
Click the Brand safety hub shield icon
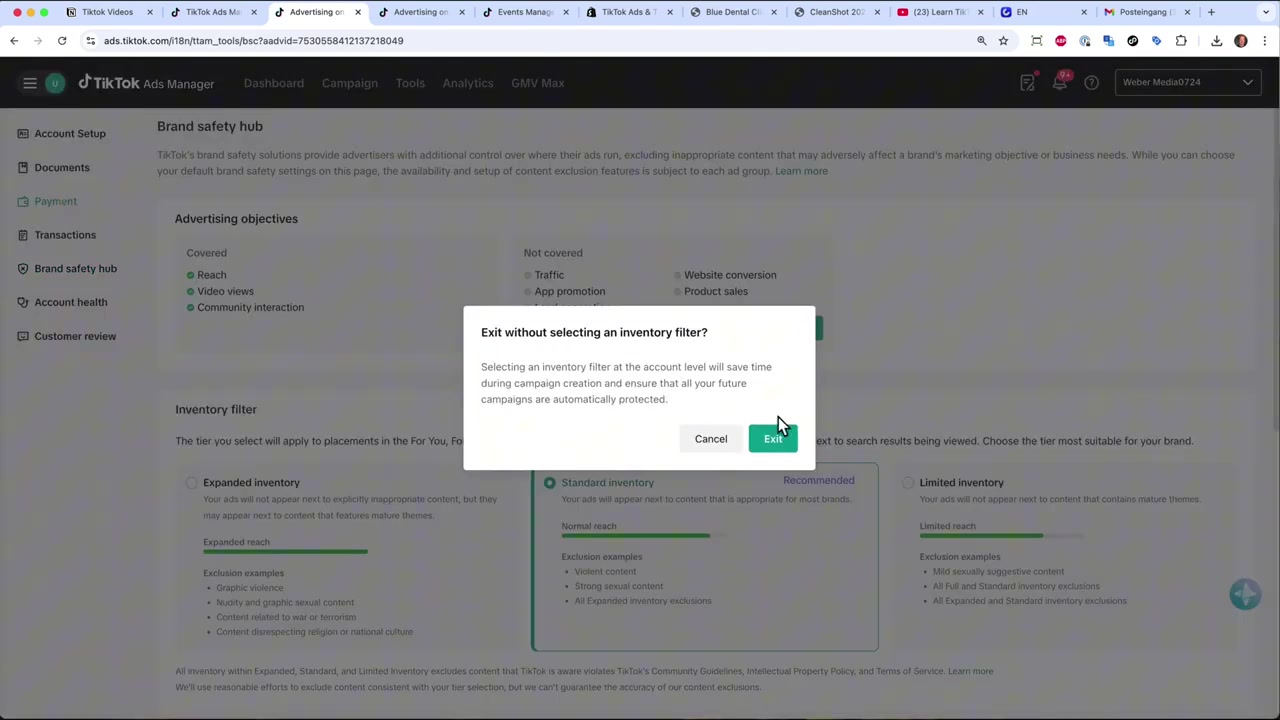click(x=23, y=268)
